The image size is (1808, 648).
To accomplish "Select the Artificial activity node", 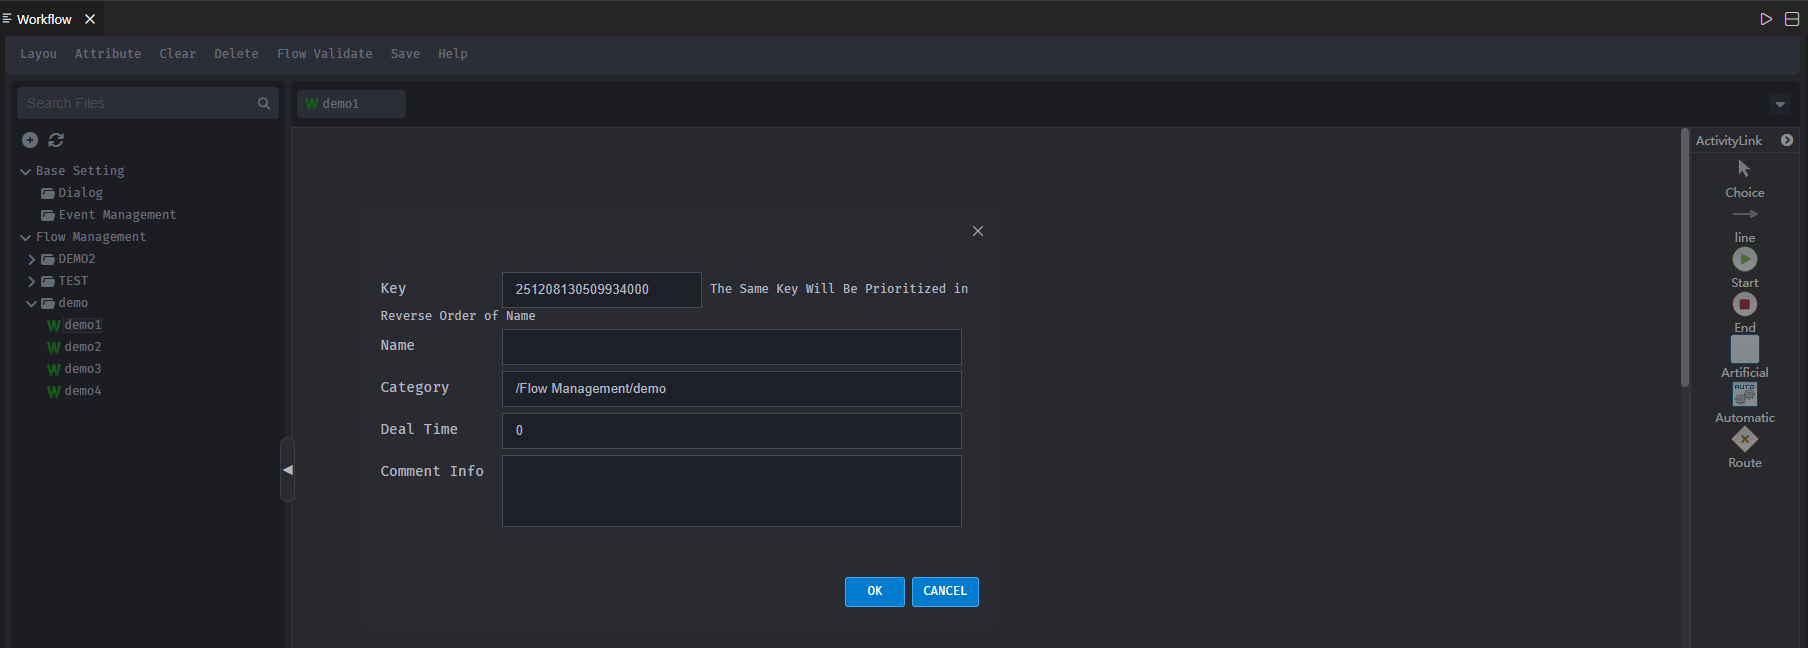I will [x=1744, y=349].
